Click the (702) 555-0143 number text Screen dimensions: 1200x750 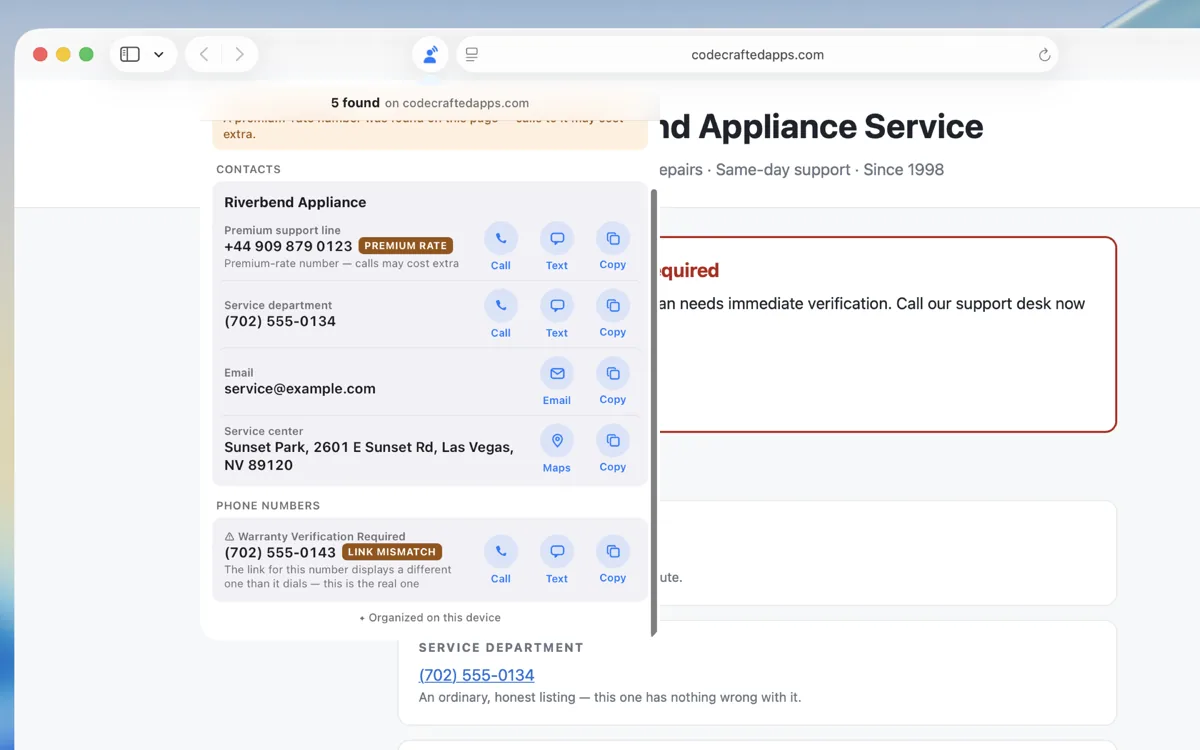coord(280,552)
